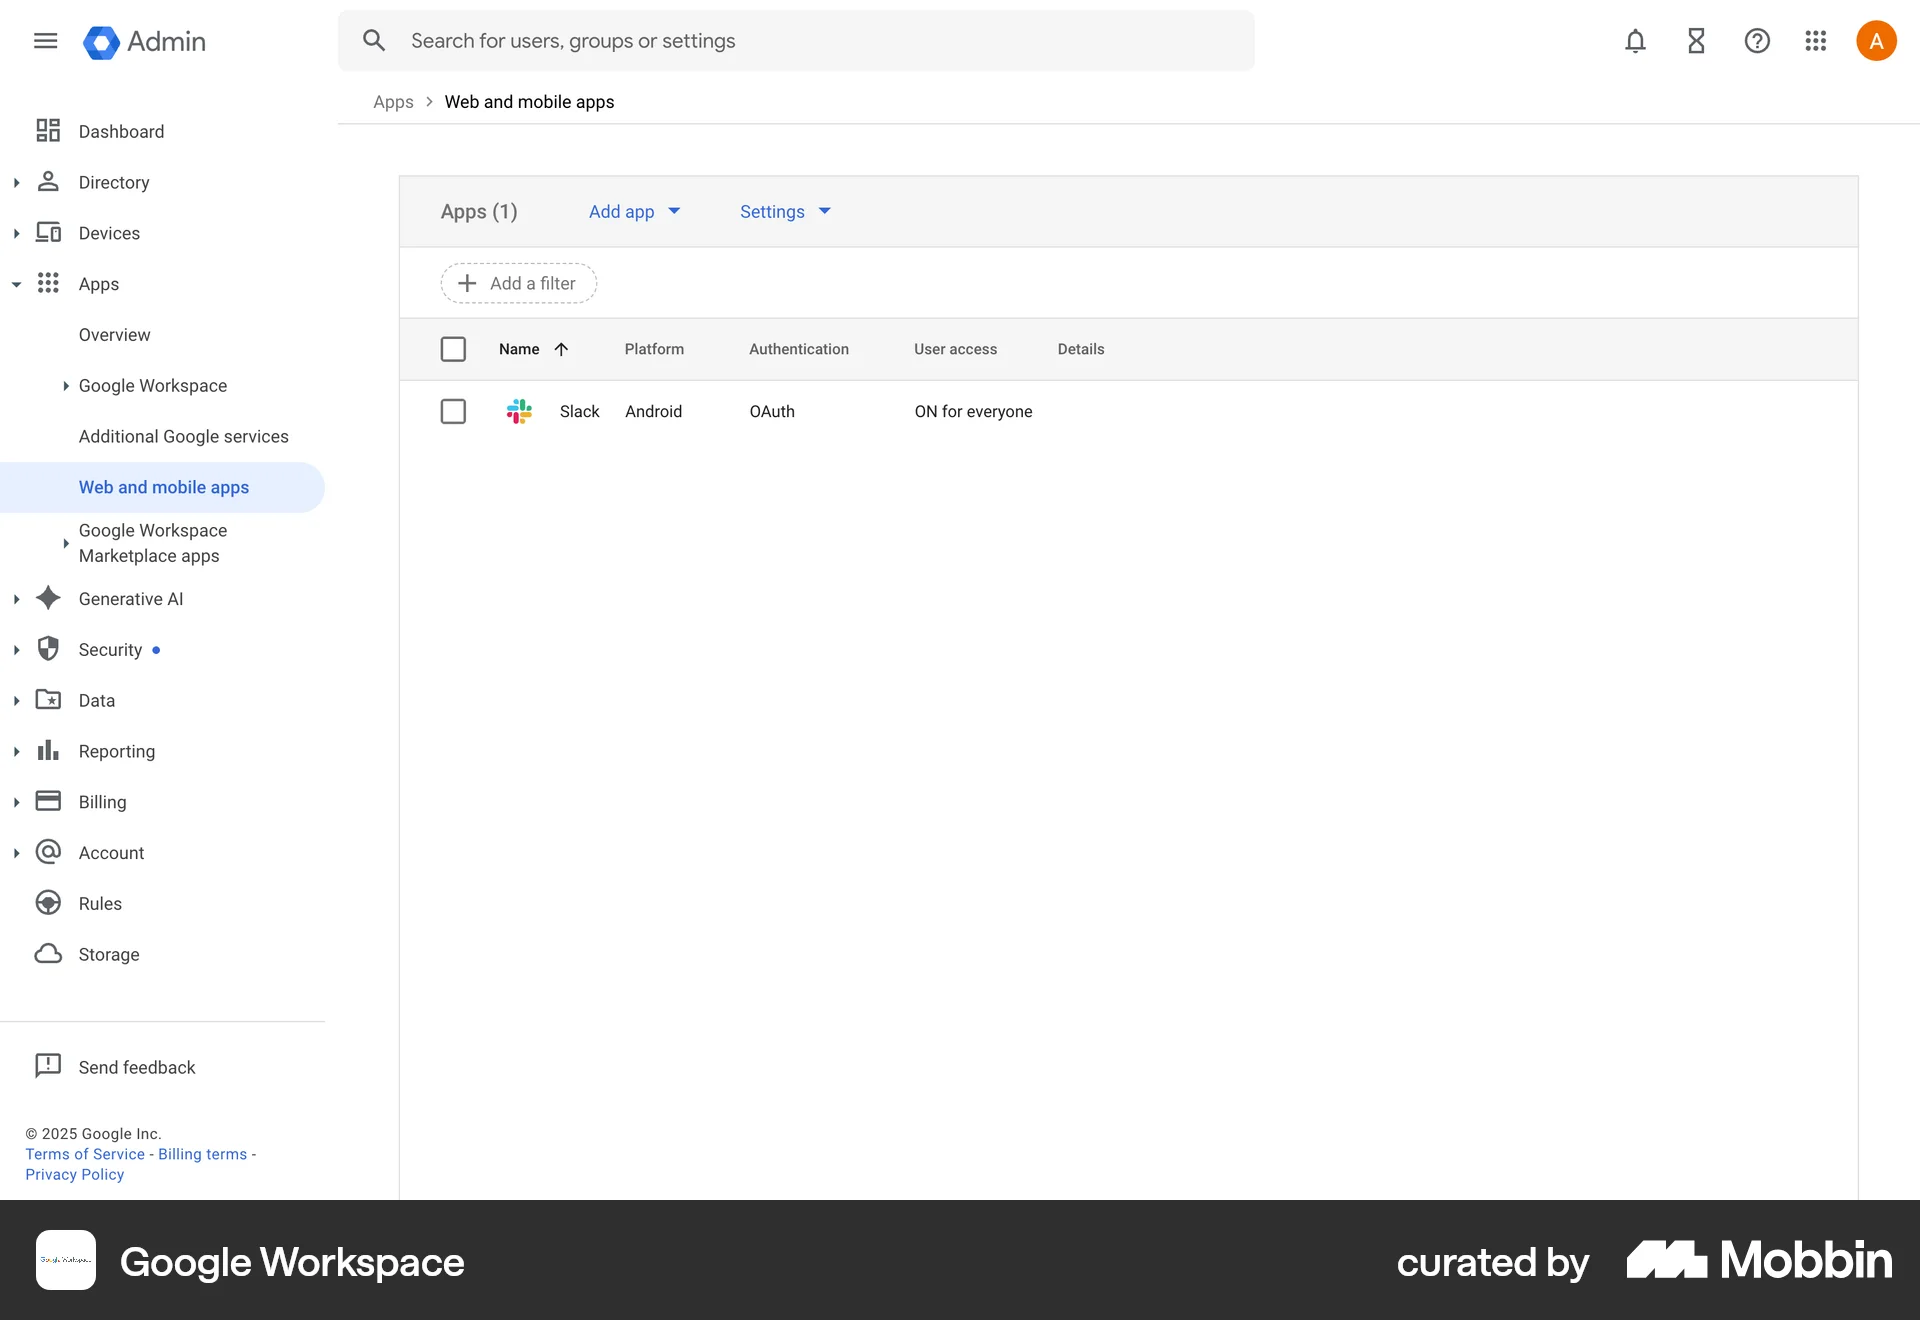Open the Add app dropdown
Image resolution: width=1920 pixels, height=1320 pixels.
click(x=634, y=211)
